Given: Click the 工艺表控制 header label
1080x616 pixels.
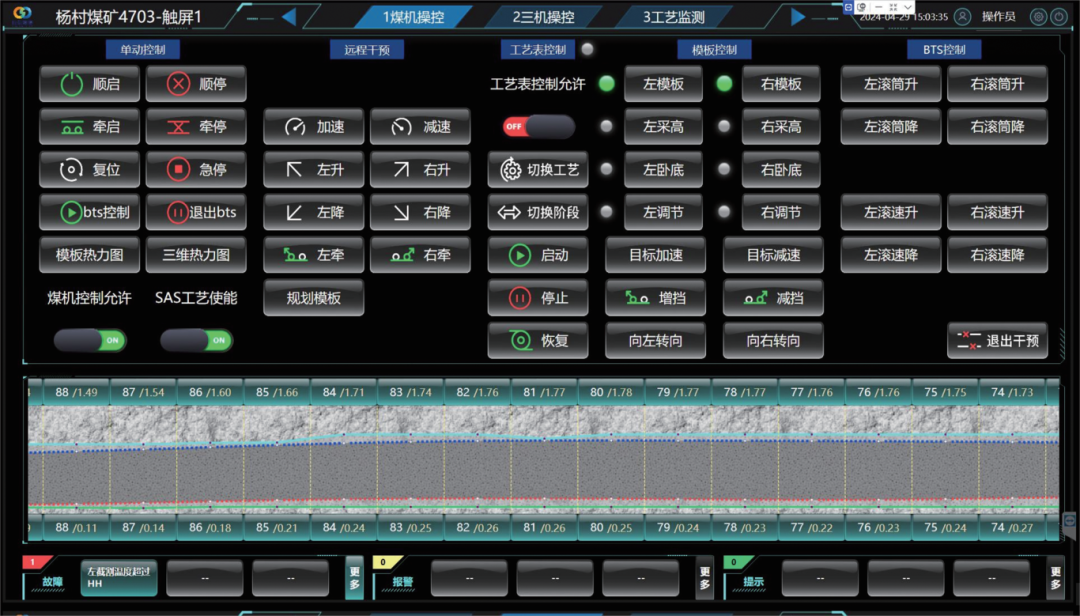Looking at the screenshot, I should 538,50.
